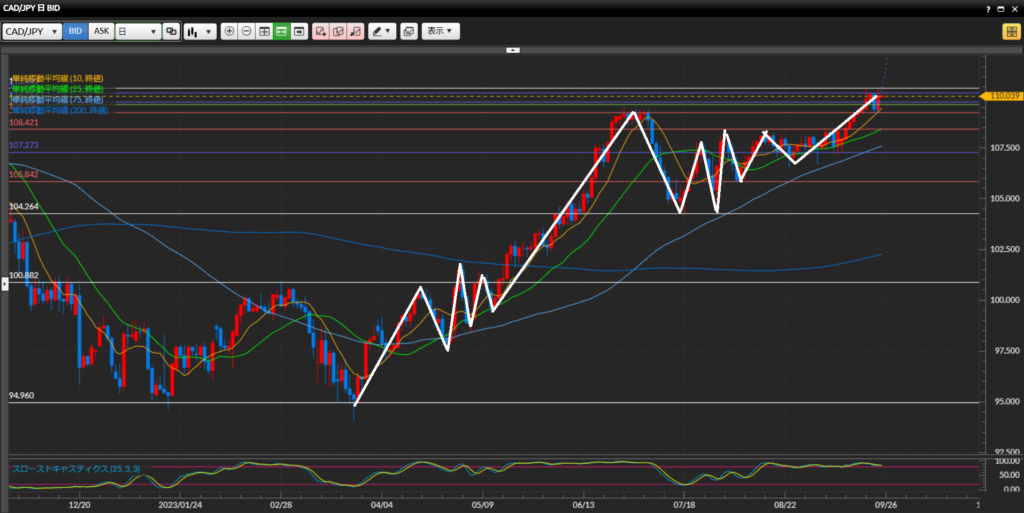Image resolution: width=1024 pixels, height=513 pixels.
Task: Switch price display to BID
Action: coord(76,31)
